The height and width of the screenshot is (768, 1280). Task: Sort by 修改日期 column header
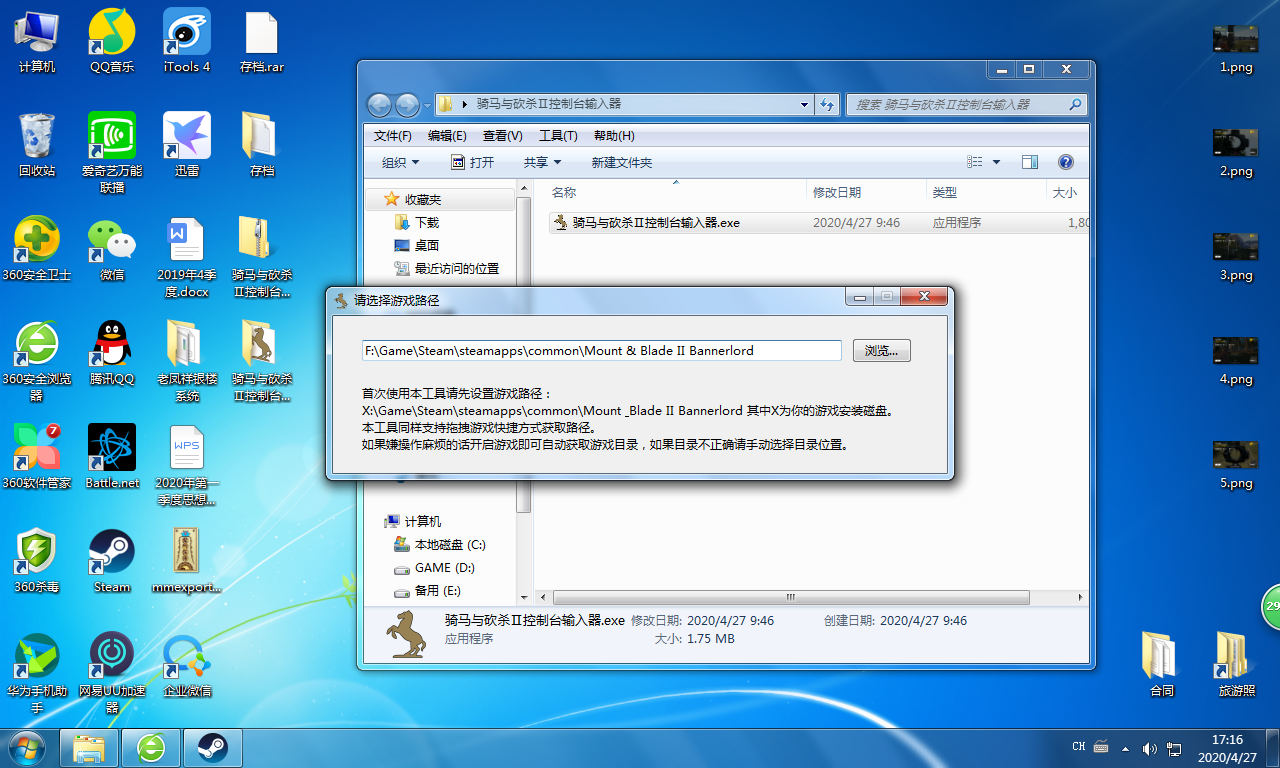[837, 192]
